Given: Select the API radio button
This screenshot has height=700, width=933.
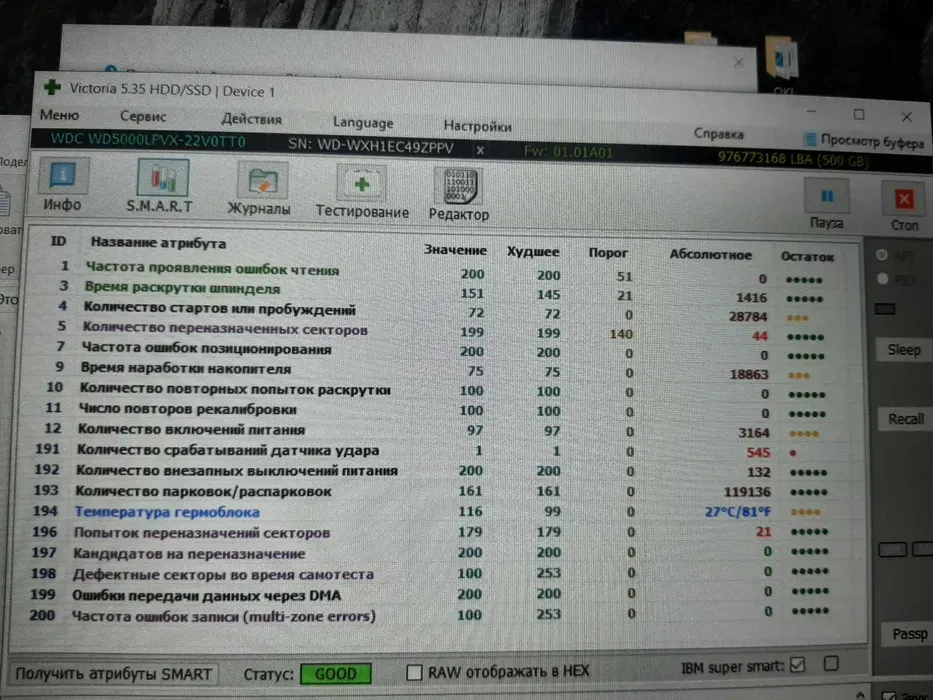Looking at the screenshot, I should click(x=882, y=255).
